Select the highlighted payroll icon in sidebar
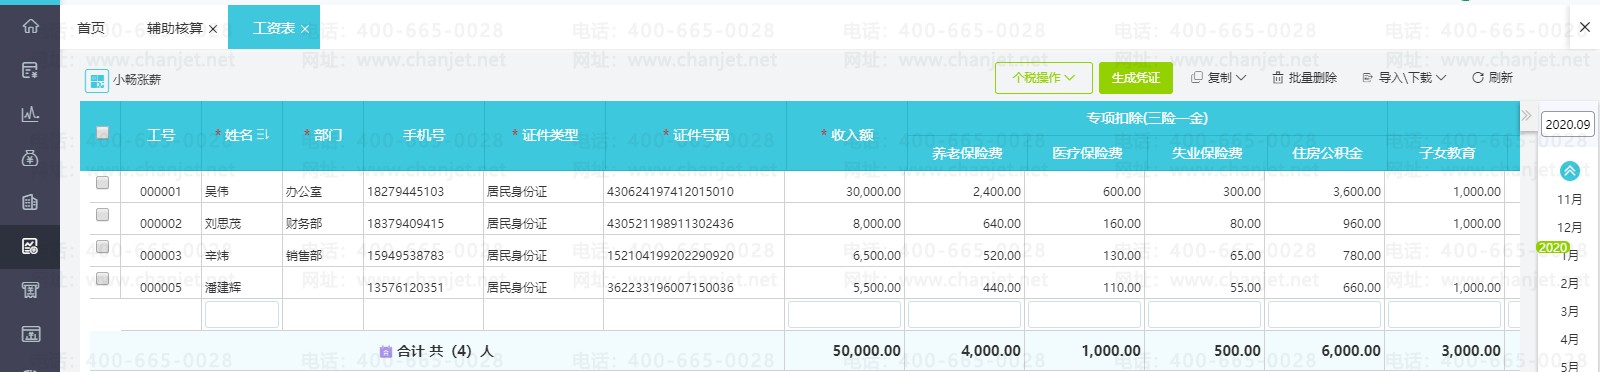The width and height of the screenshot is (1600, 372). click(30, 246)
